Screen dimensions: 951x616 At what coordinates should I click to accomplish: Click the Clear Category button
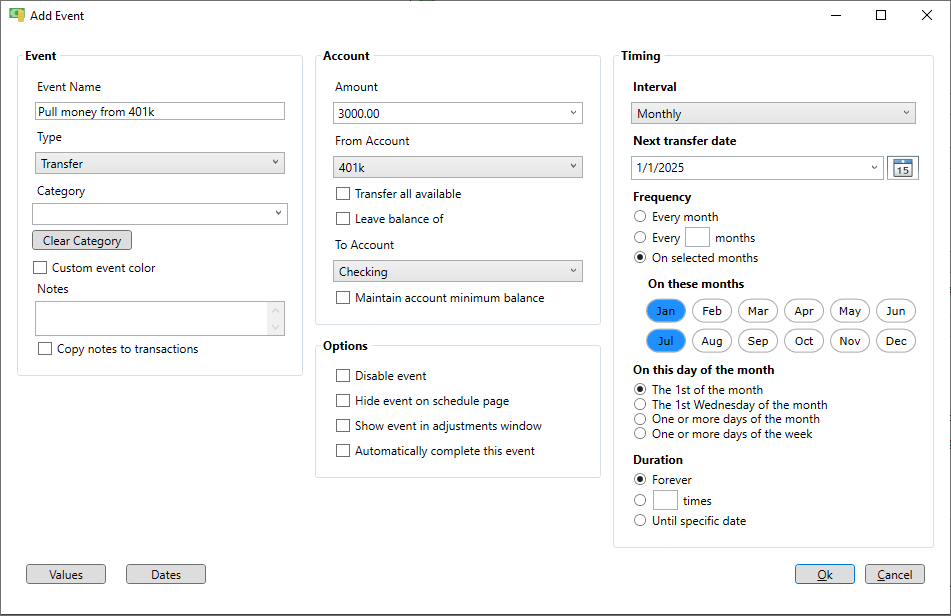click(82, 241)
